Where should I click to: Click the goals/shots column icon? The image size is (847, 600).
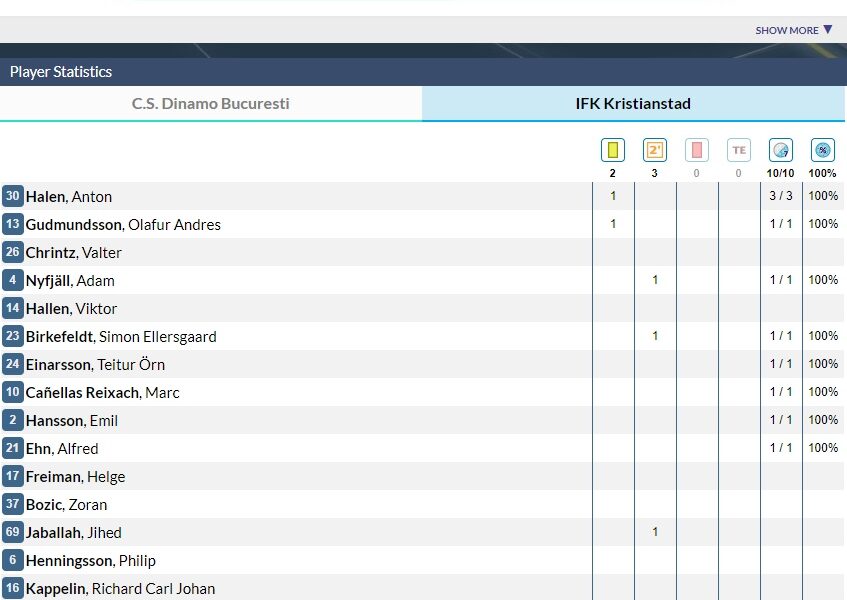tap(781, 150)
